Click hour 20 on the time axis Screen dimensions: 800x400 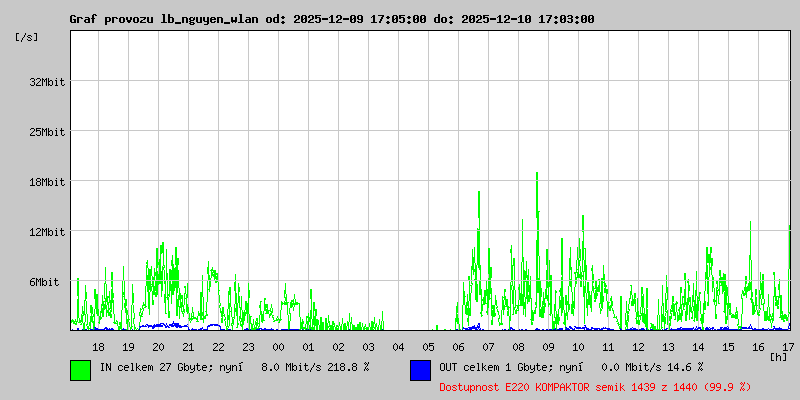pyautogui.click(x=158, y=347)
